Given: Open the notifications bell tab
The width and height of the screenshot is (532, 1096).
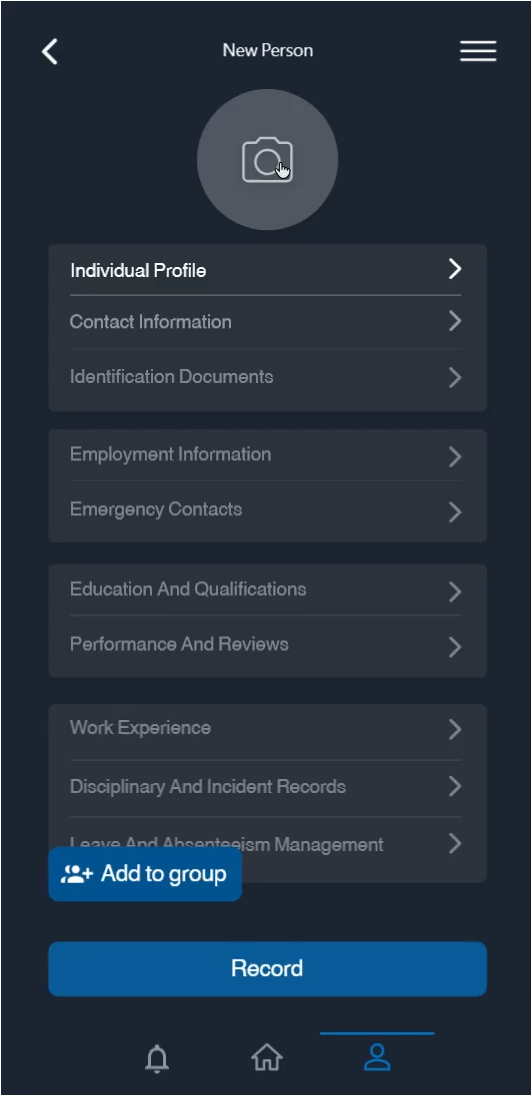Looking at the screenshot, I should (x=157, y=1059).
